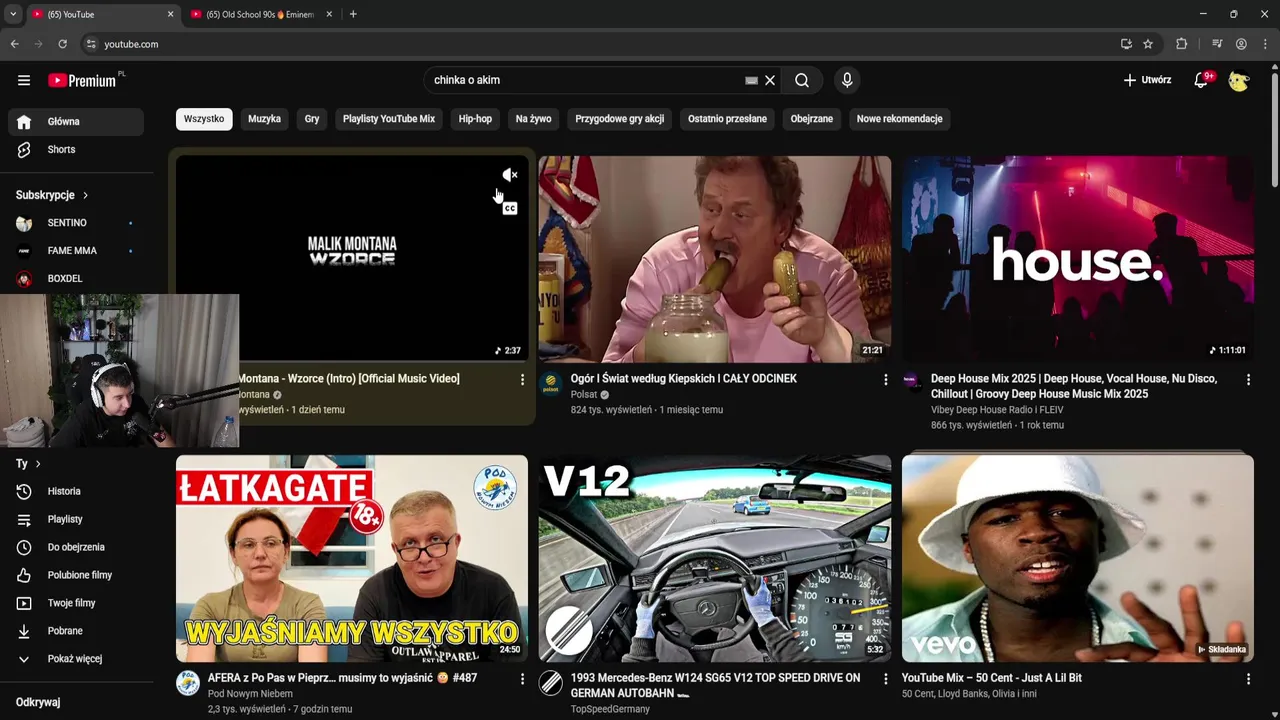Open options menu for 50 Cent mix
Screen dimensions: 1280x720
coord(1248,679)
